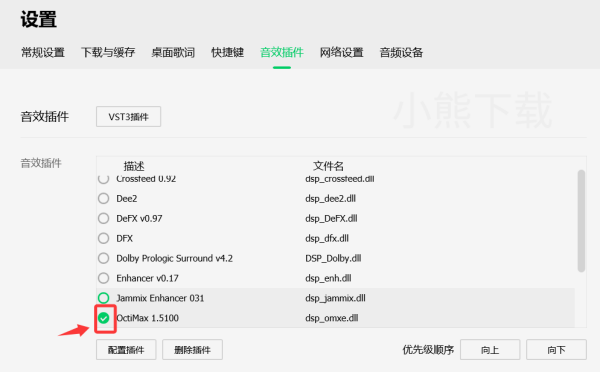Disable the checked OctiMax 1.5100 plugin
The height and width of the screenshot is (372, 600).
pyautogui.click(x=103, y=318)
